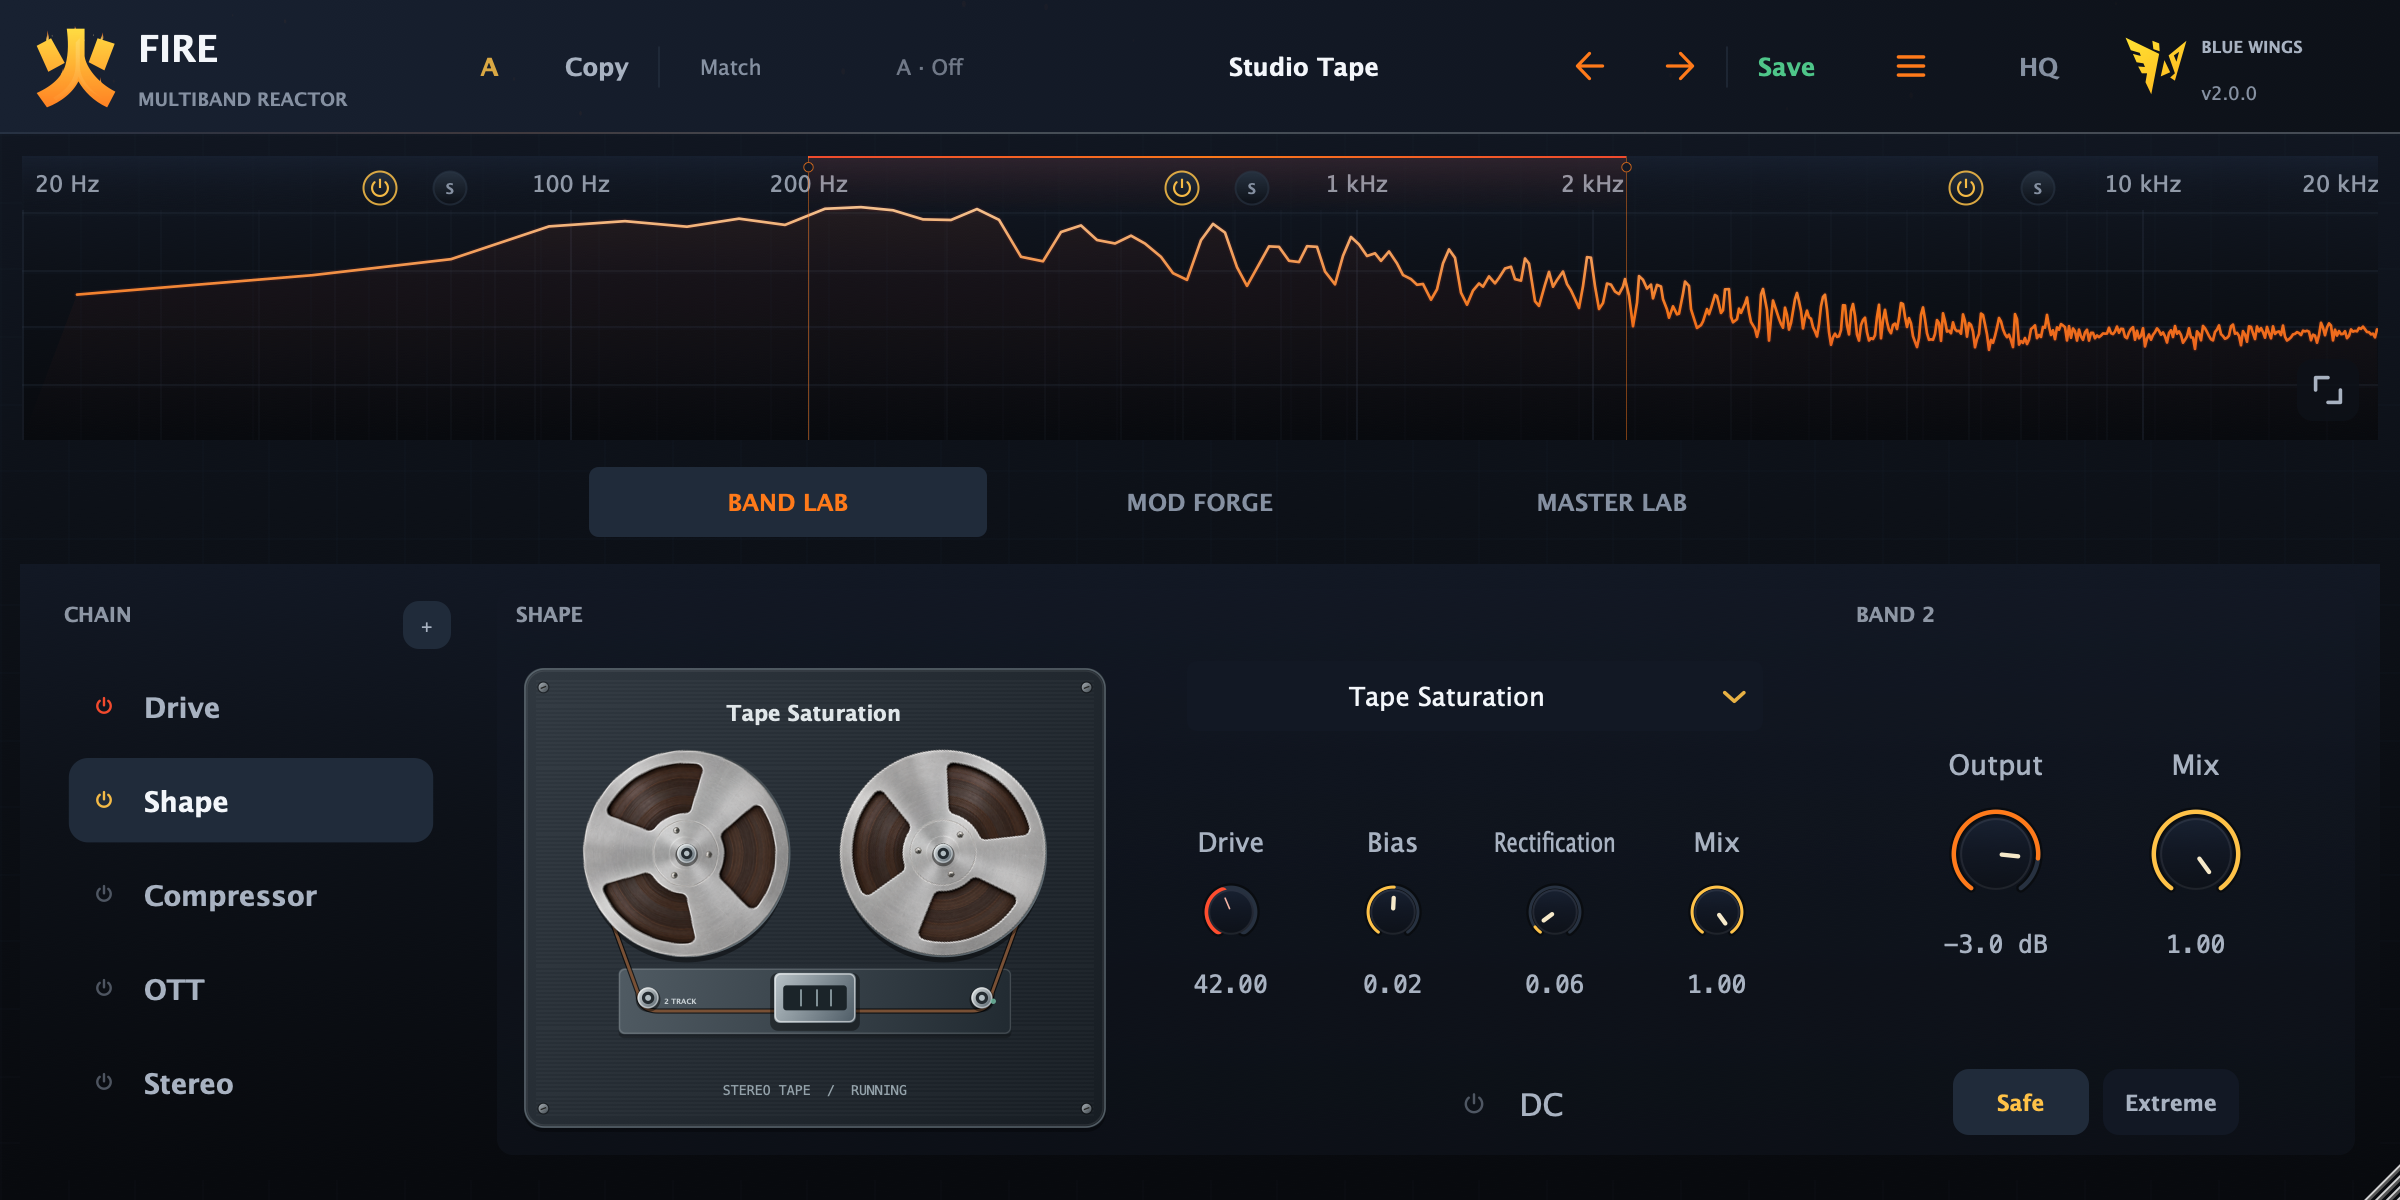Viewport: 2400px width, 1200px height.
Task: Toggle power for Compressor module
Action: (104, 894)
